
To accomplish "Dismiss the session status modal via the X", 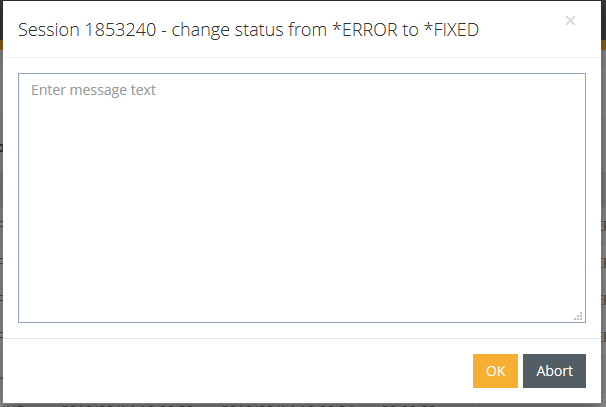I will pyautogui.click(x=570, y=20).
